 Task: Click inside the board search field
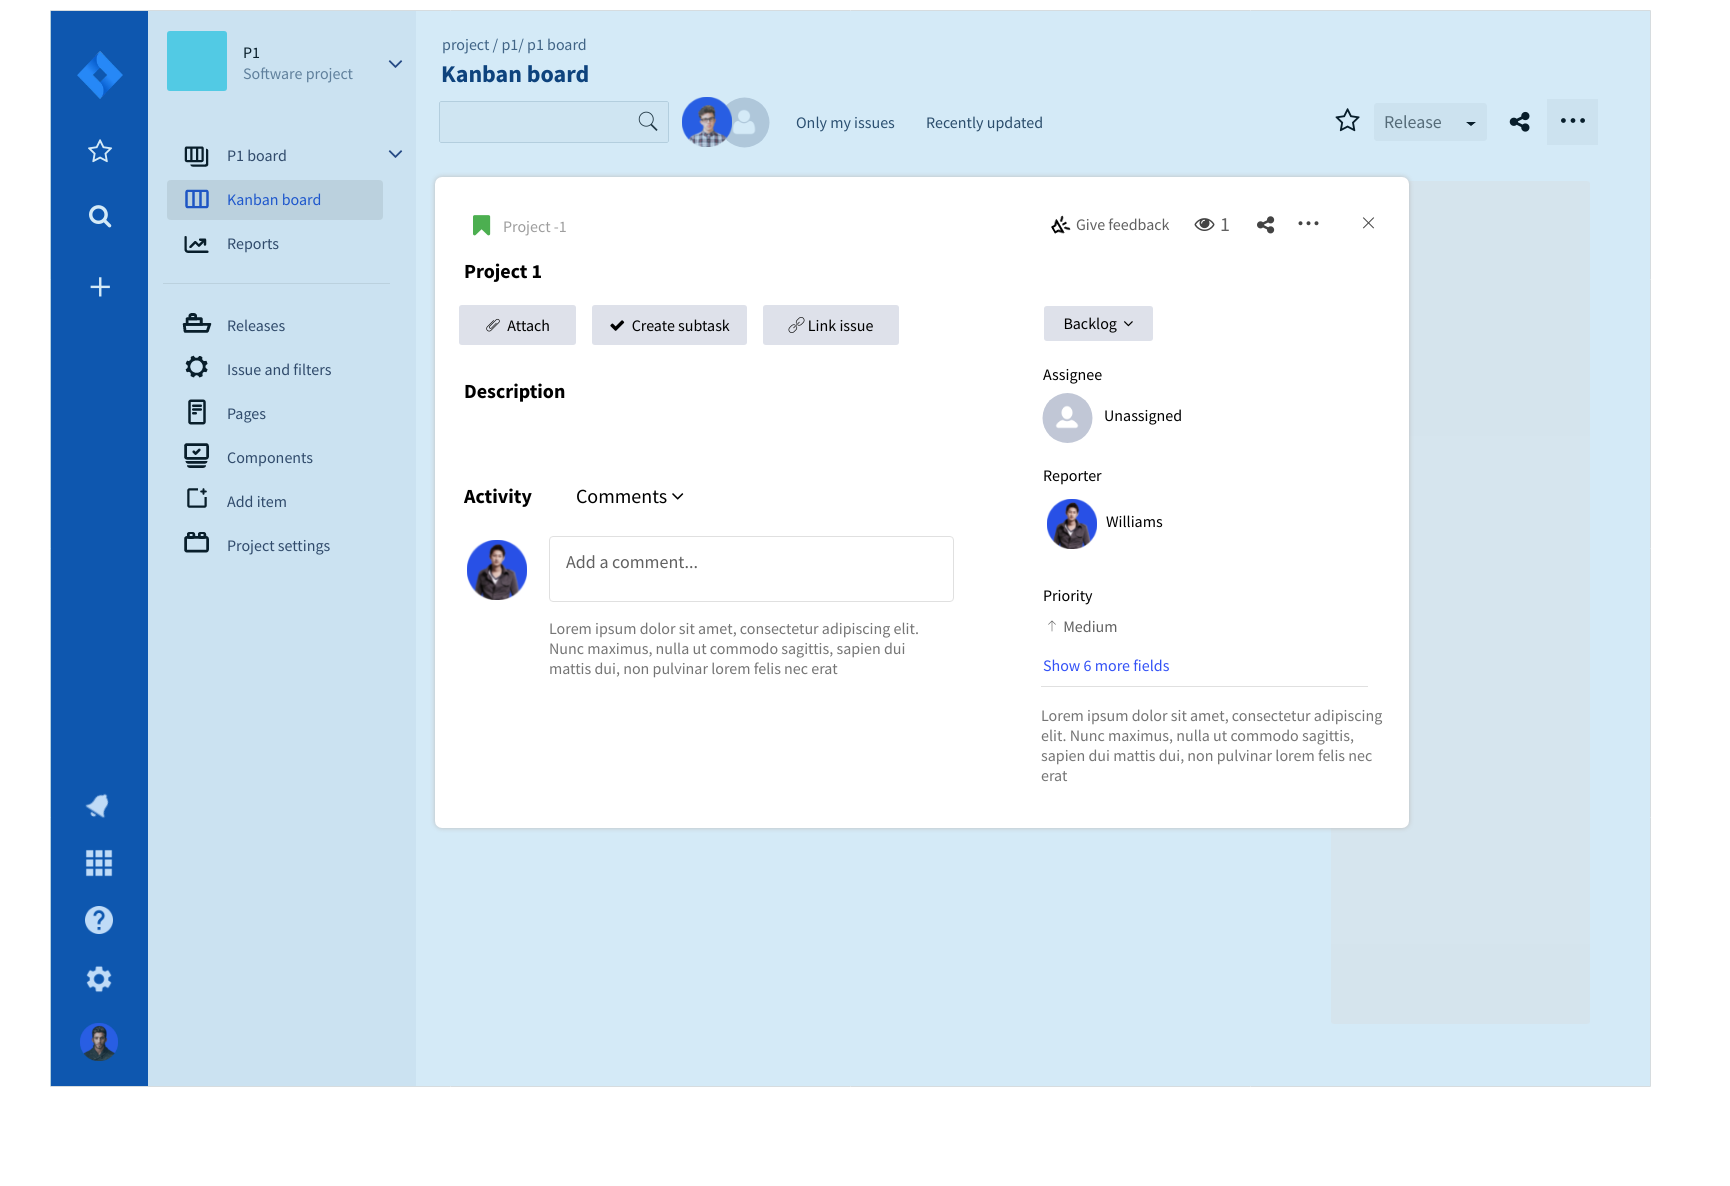545,121
